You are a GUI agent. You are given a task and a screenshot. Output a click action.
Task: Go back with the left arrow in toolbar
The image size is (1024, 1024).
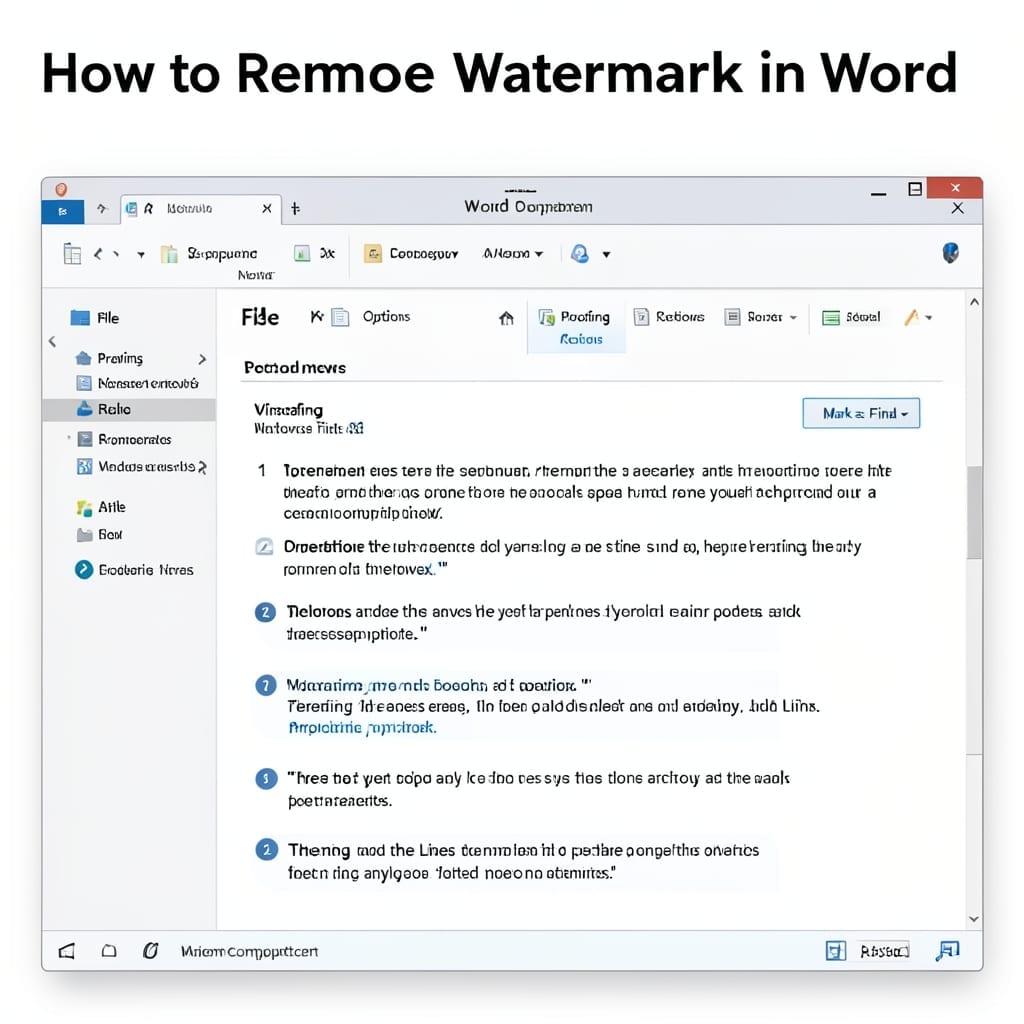point(98,254)
